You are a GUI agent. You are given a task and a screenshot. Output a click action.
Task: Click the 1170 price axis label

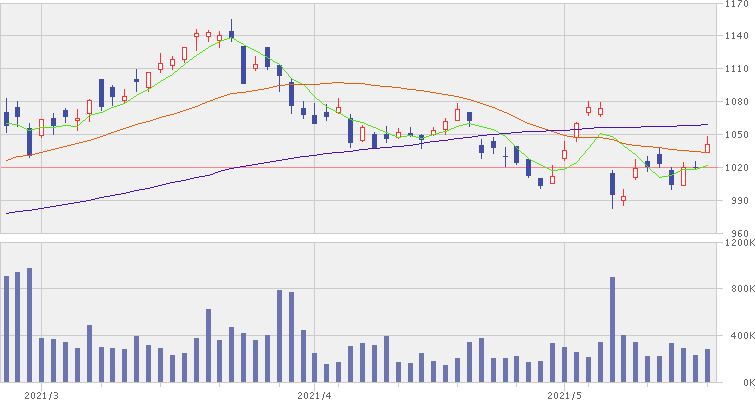click(x=738, y=5)
